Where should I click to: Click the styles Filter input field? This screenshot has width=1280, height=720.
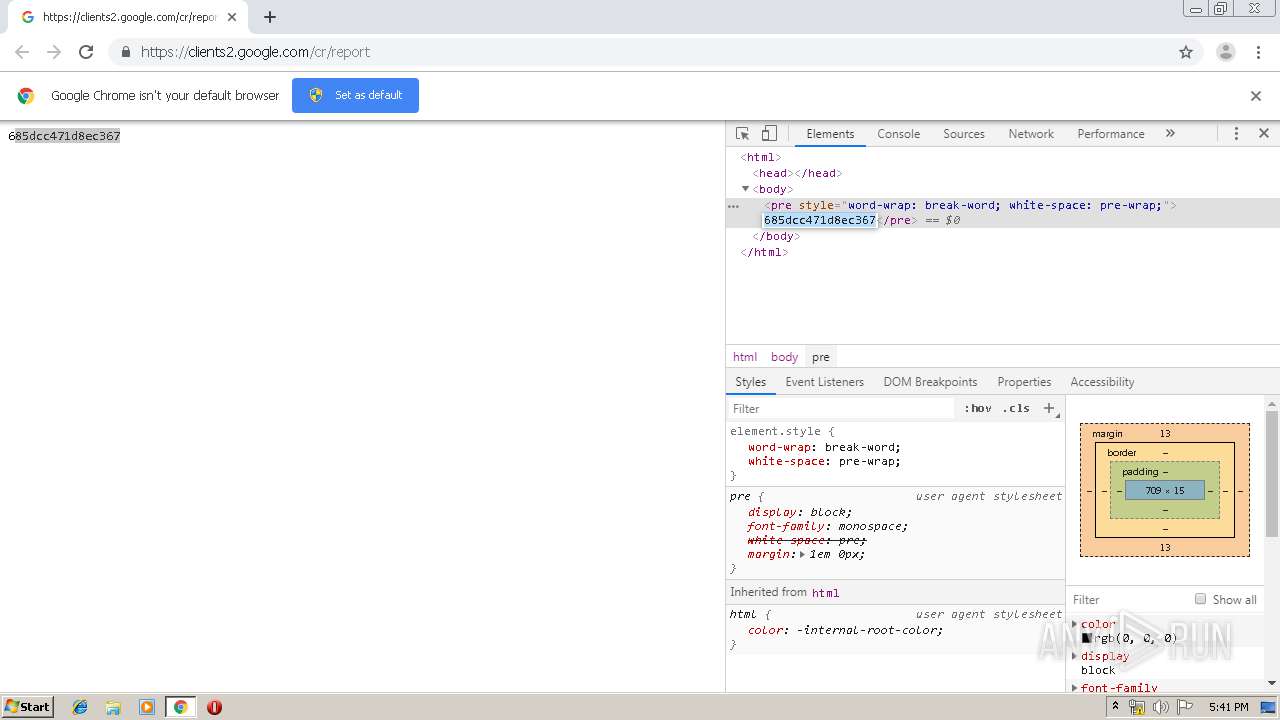point(840,408)
